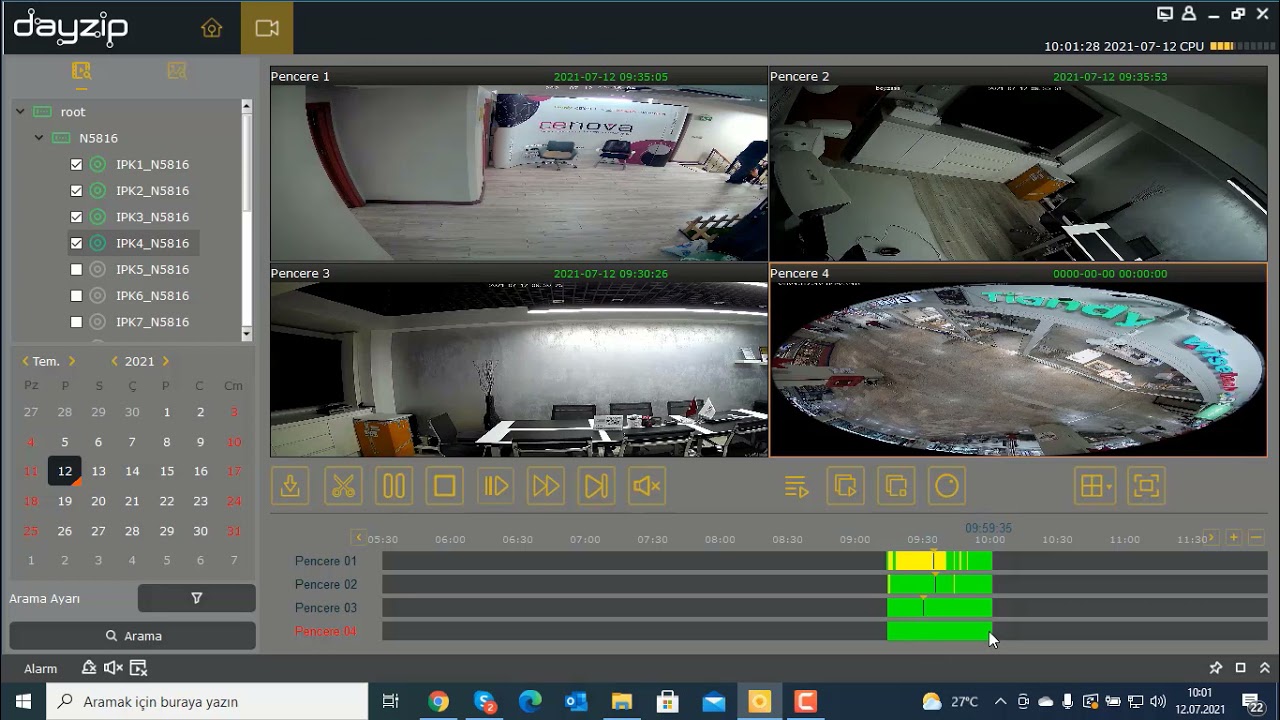
Task: Click the download recording icon
Action: tap(290, 487)
